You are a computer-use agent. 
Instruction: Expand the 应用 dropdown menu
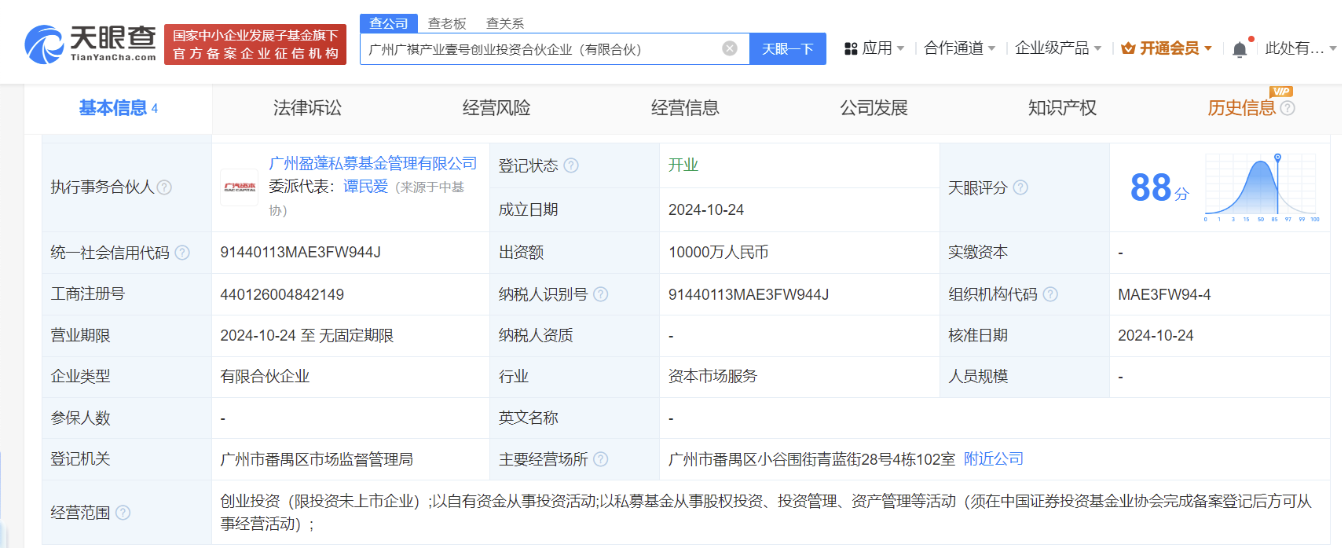coord(874,48)
